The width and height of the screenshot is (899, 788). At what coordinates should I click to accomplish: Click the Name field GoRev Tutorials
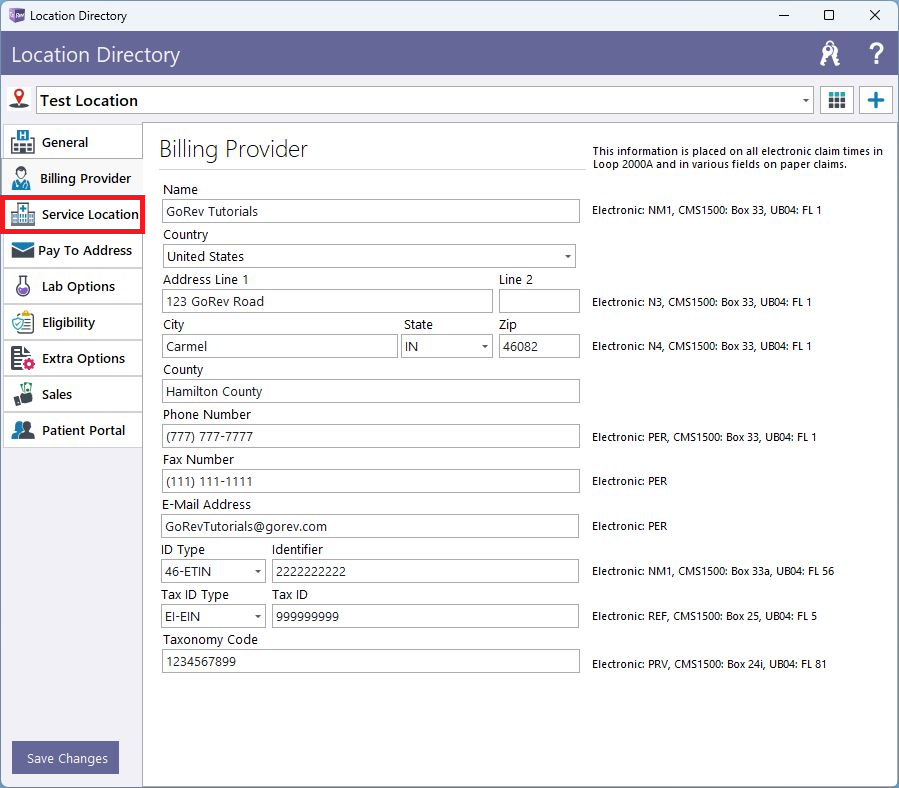click(x=370, y=211)
